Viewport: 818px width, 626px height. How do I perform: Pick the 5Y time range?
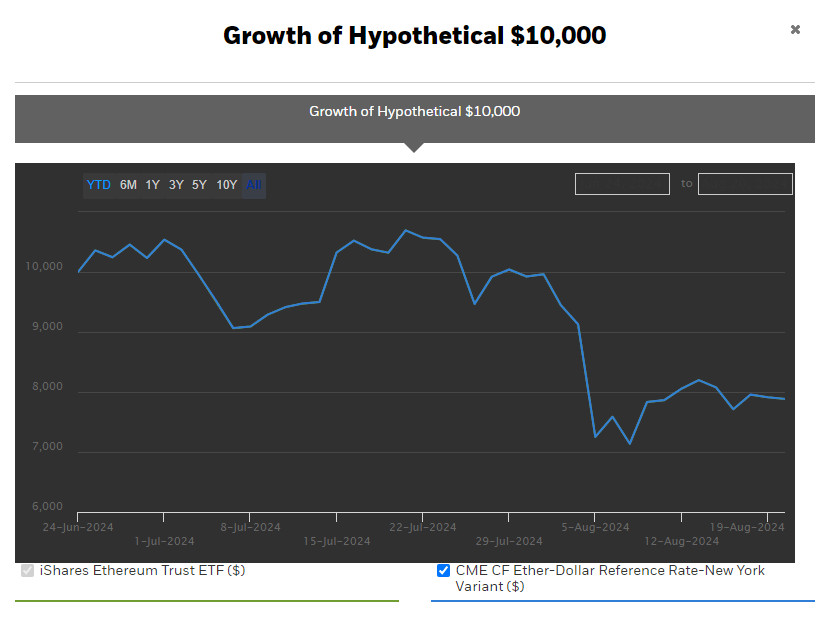click(199, 185)
